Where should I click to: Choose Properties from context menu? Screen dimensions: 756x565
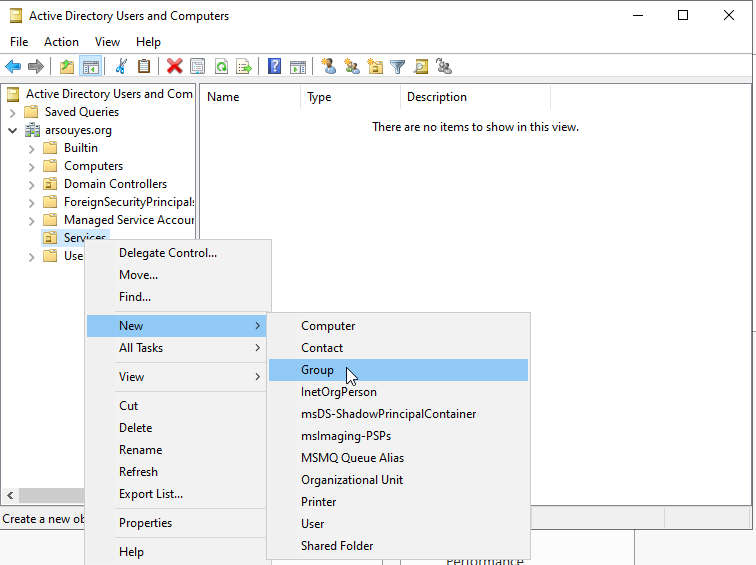176,523
